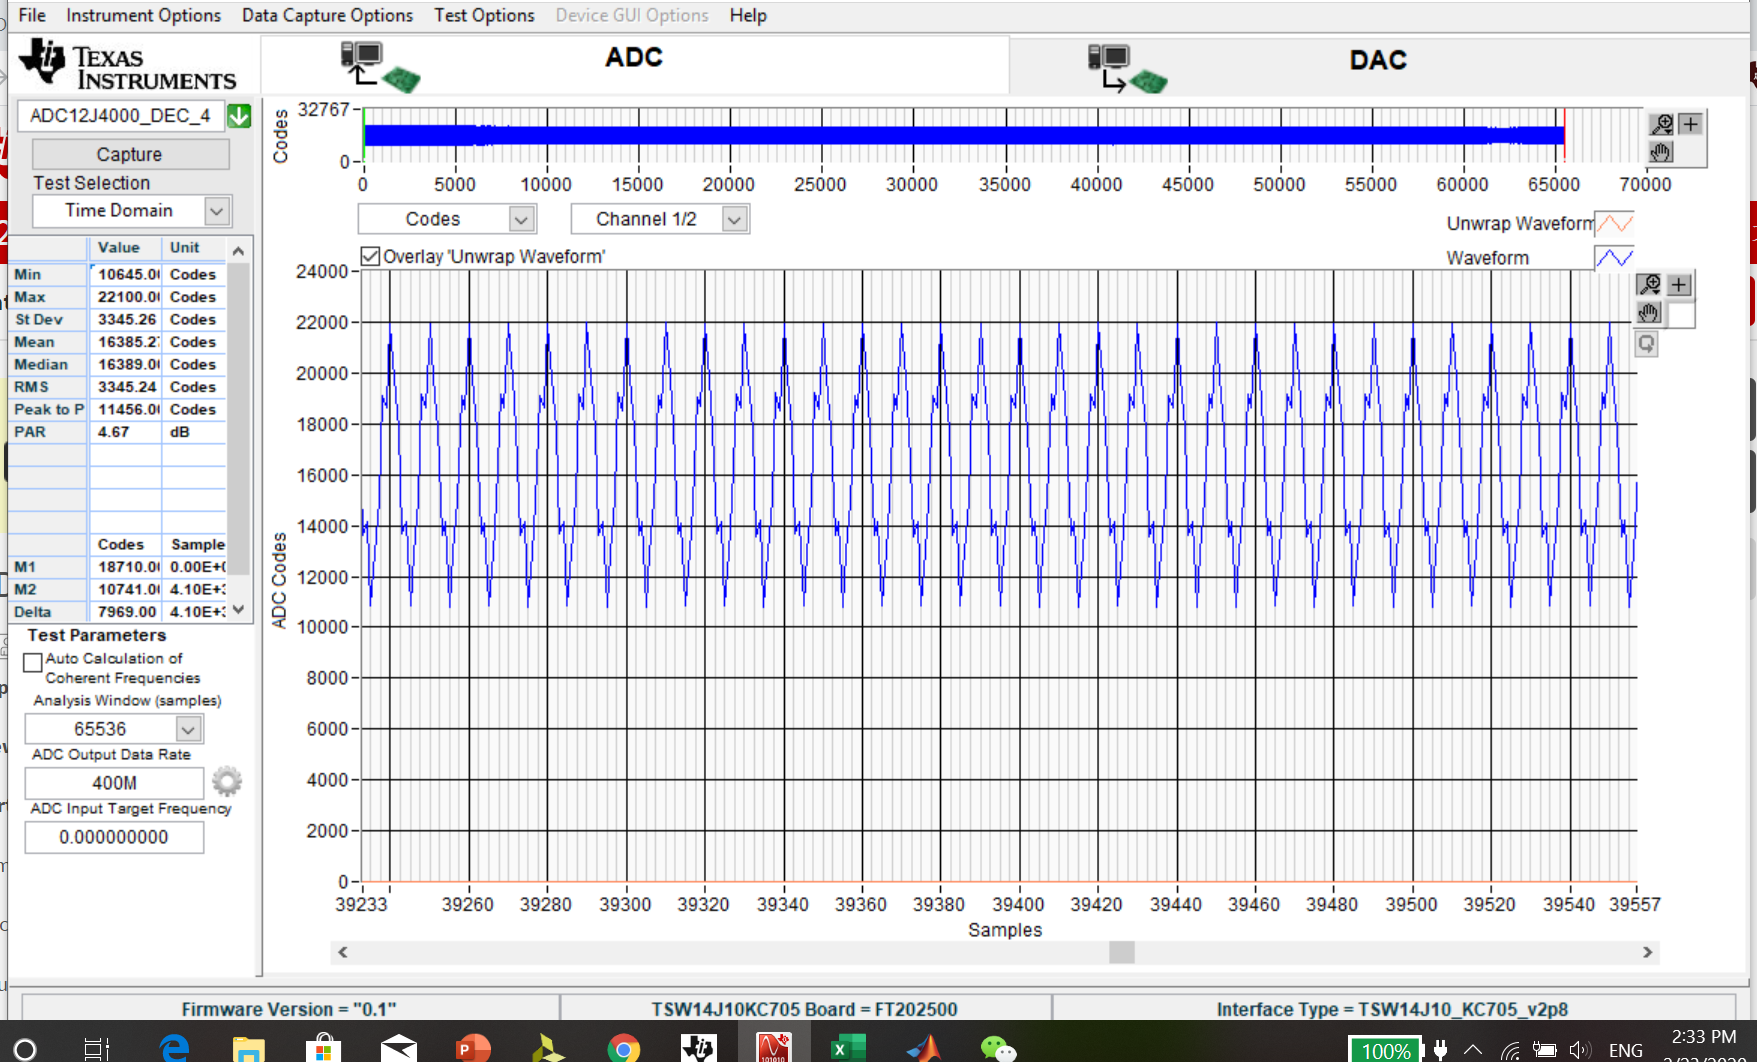Viewport: 1757px width, 1062px height.
Task: Click the graph scrollbar right arrow
Action: click(x=1647, y=952)
